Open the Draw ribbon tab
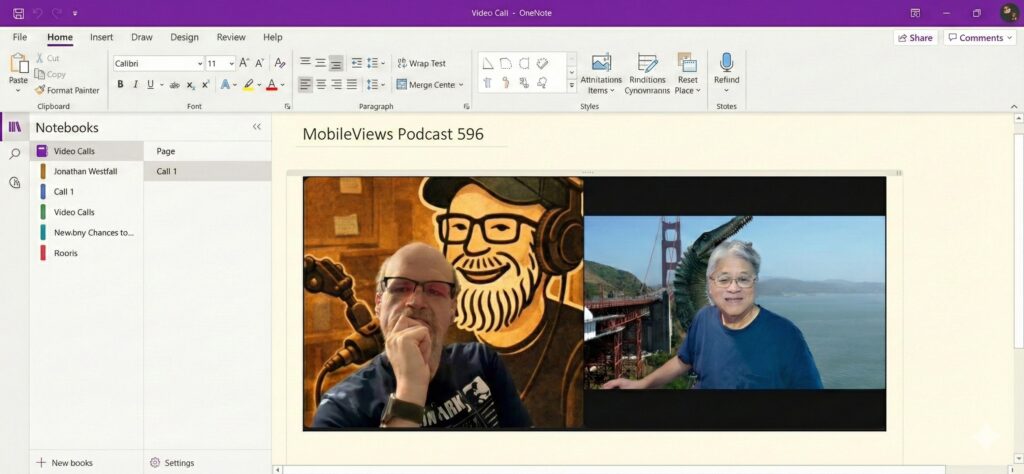Image resolution: width=1024 pixels, height=474 pixels. click(x=142, y=37)
